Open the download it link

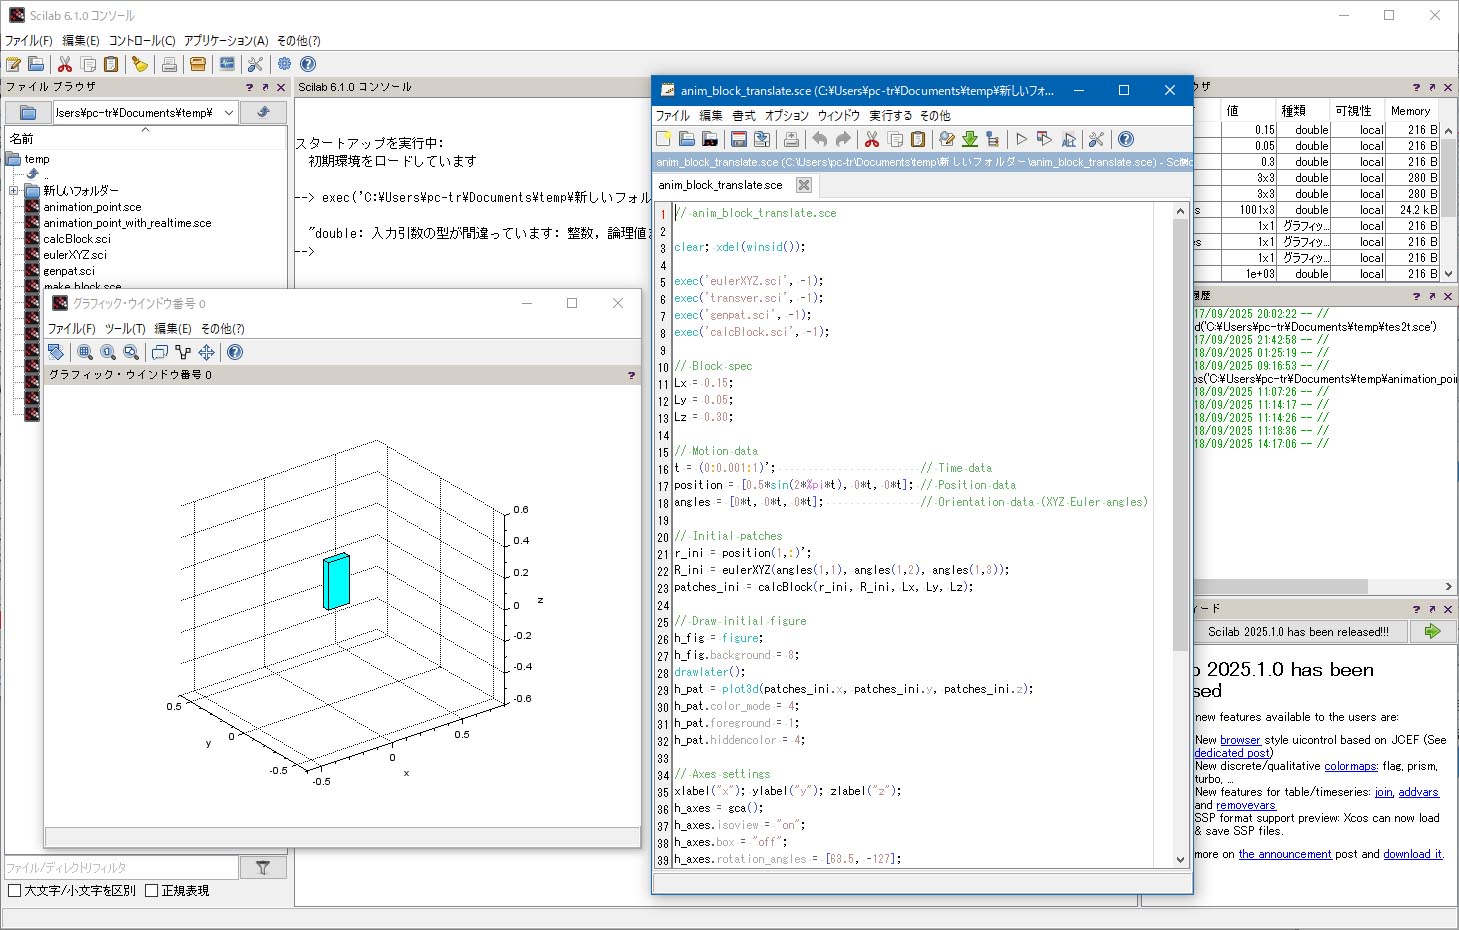pos(1412,854)
